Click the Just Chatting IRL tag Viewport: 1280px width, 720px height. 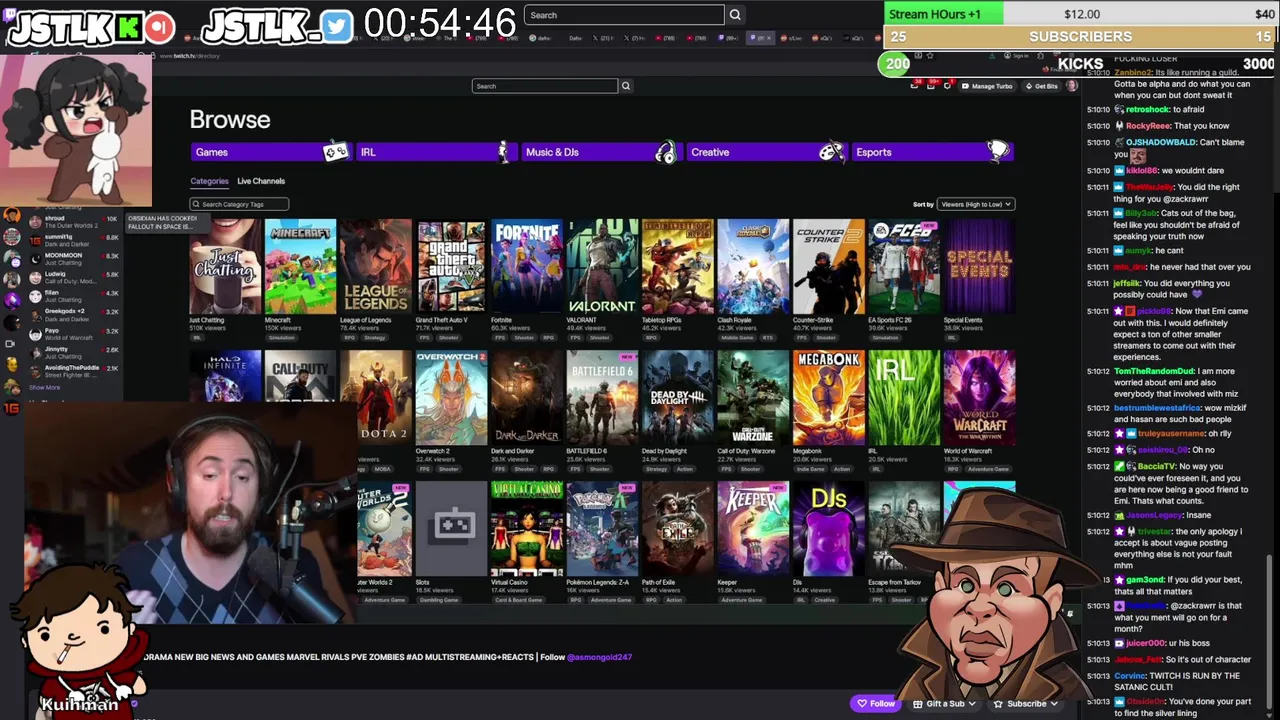pos(197,337)
